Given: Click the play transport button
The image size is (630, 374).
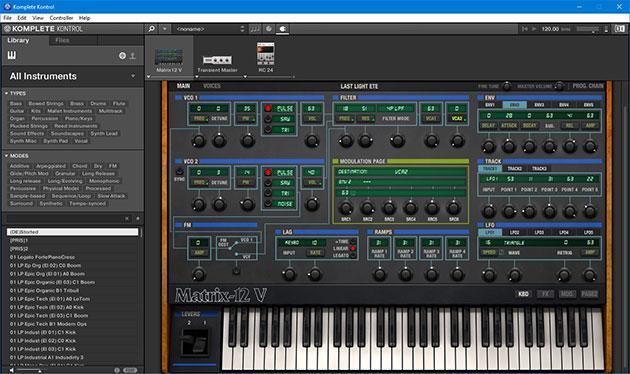Looking at the screenshot, I should 534,29.
